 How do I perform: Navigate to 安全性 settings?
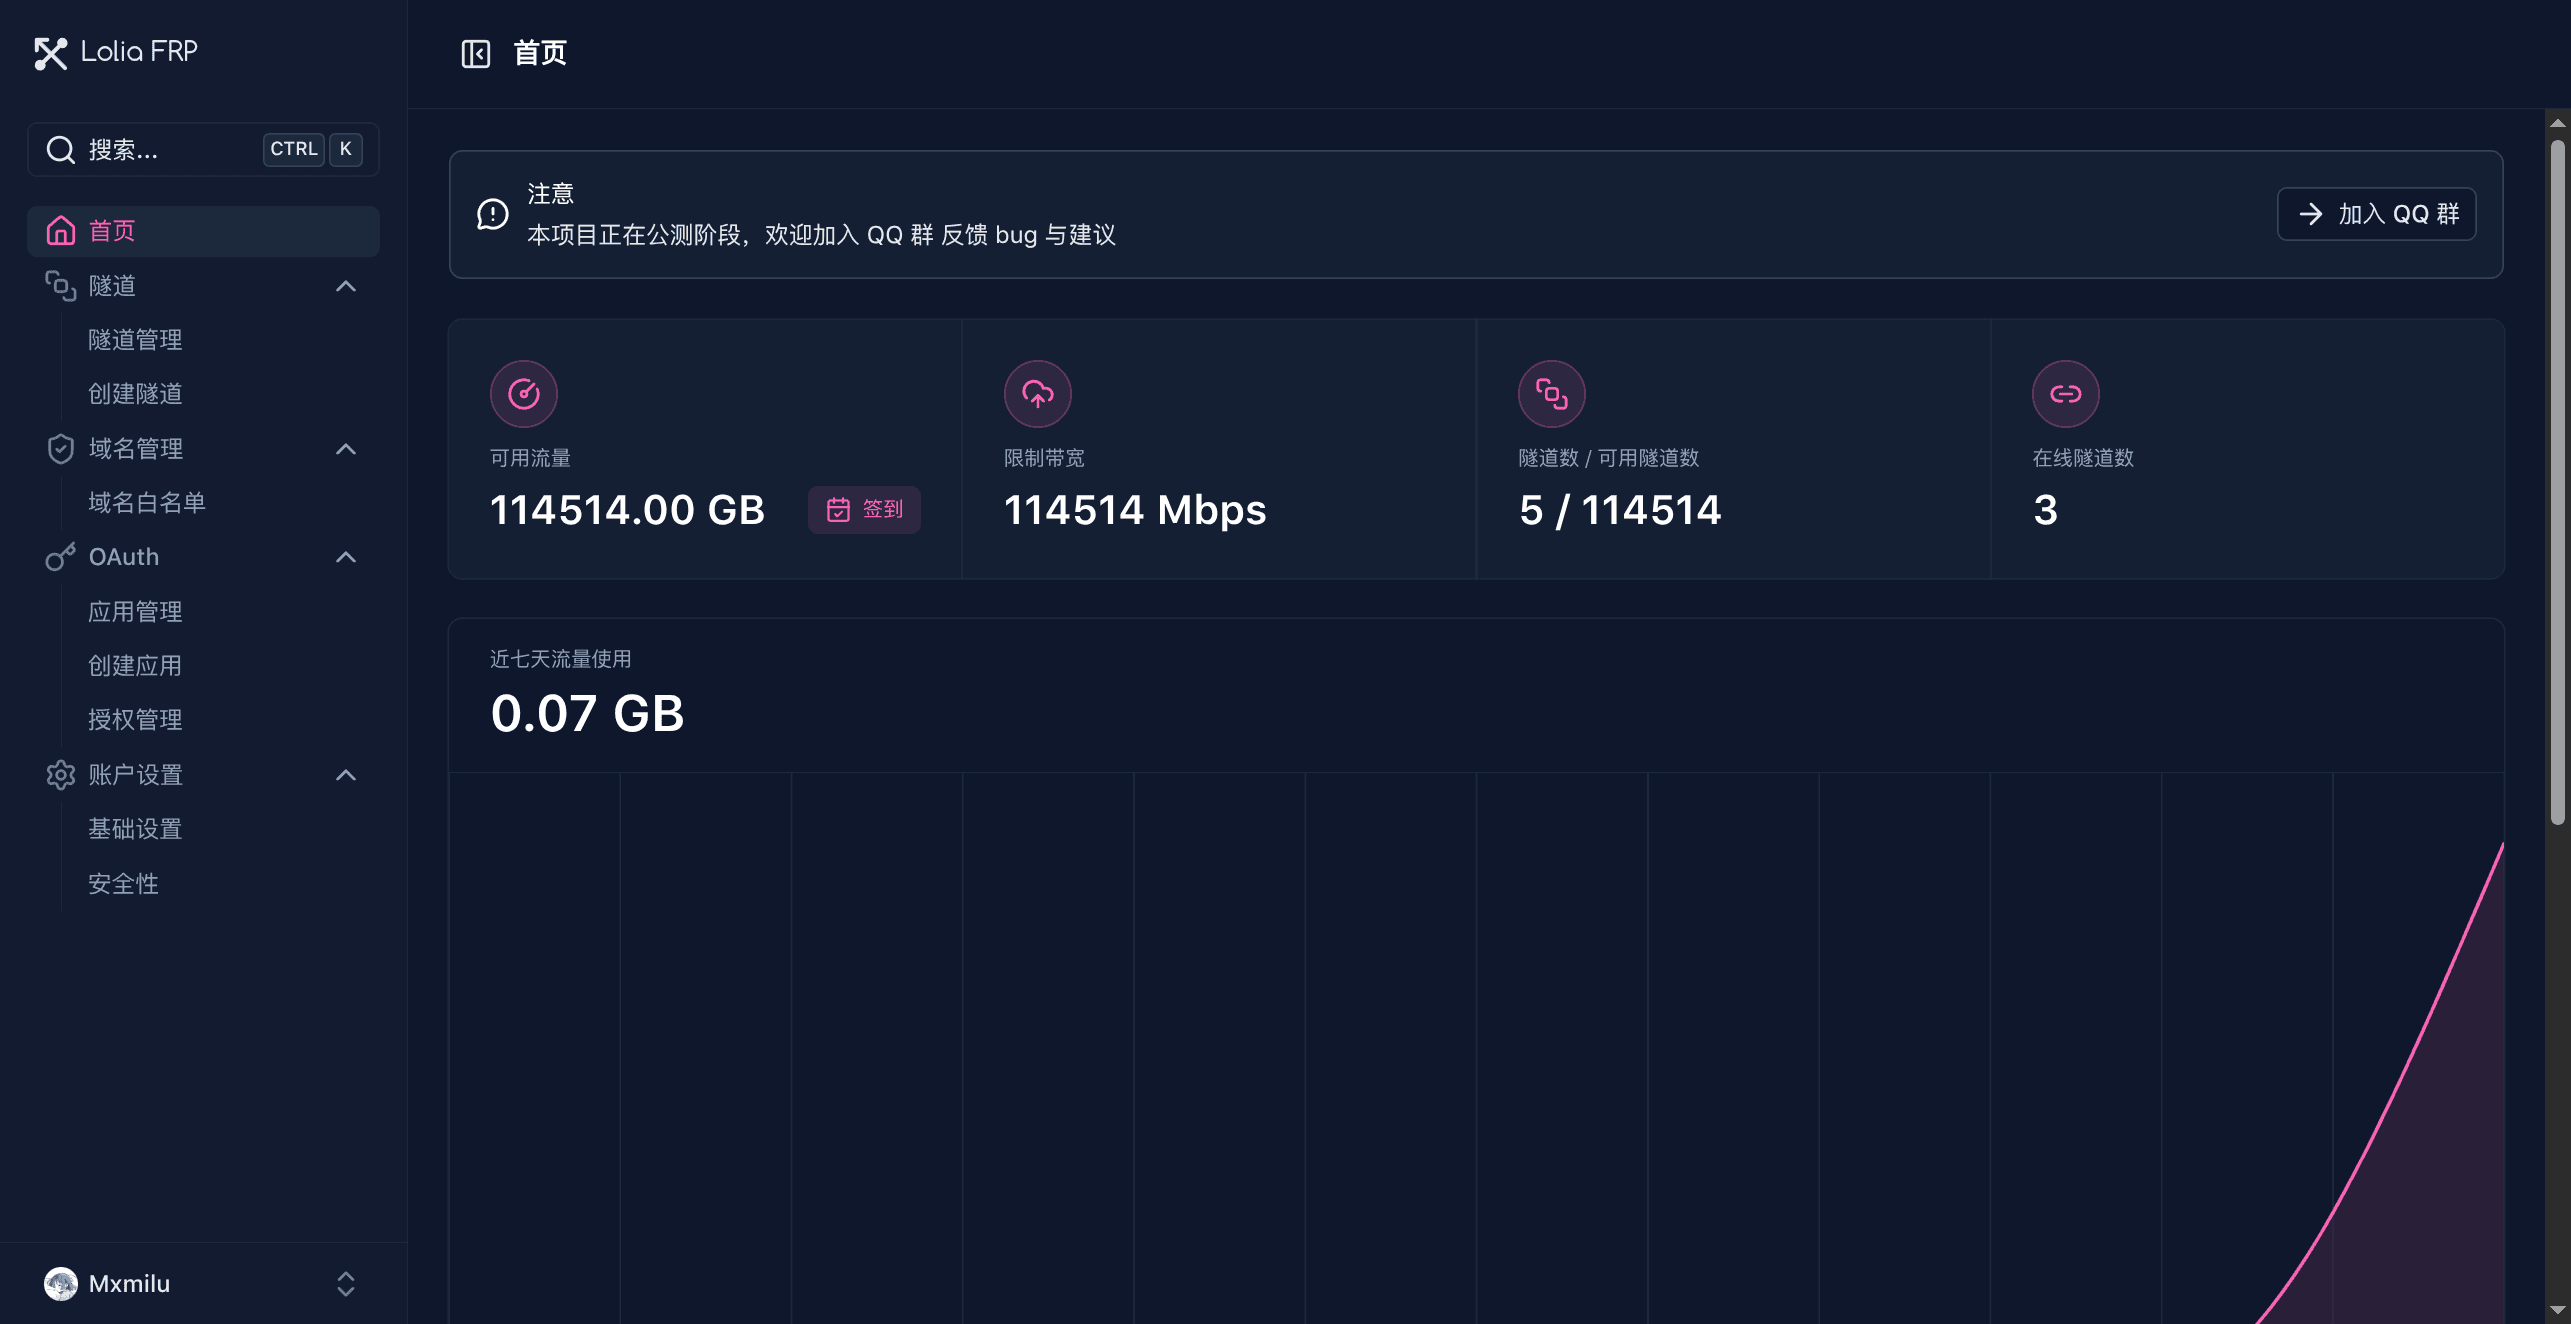(x=123, y=883)
